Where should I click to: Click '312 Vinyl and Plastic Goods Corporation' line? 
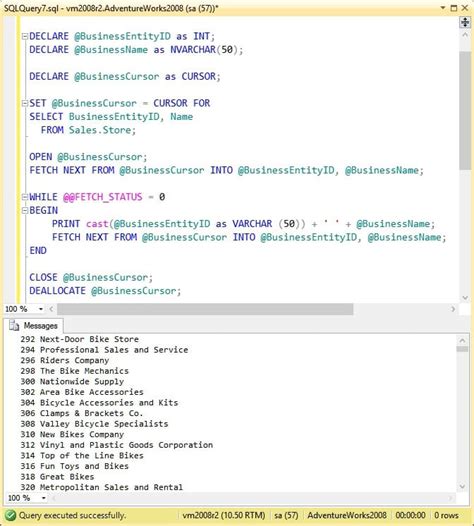[116, 445]
